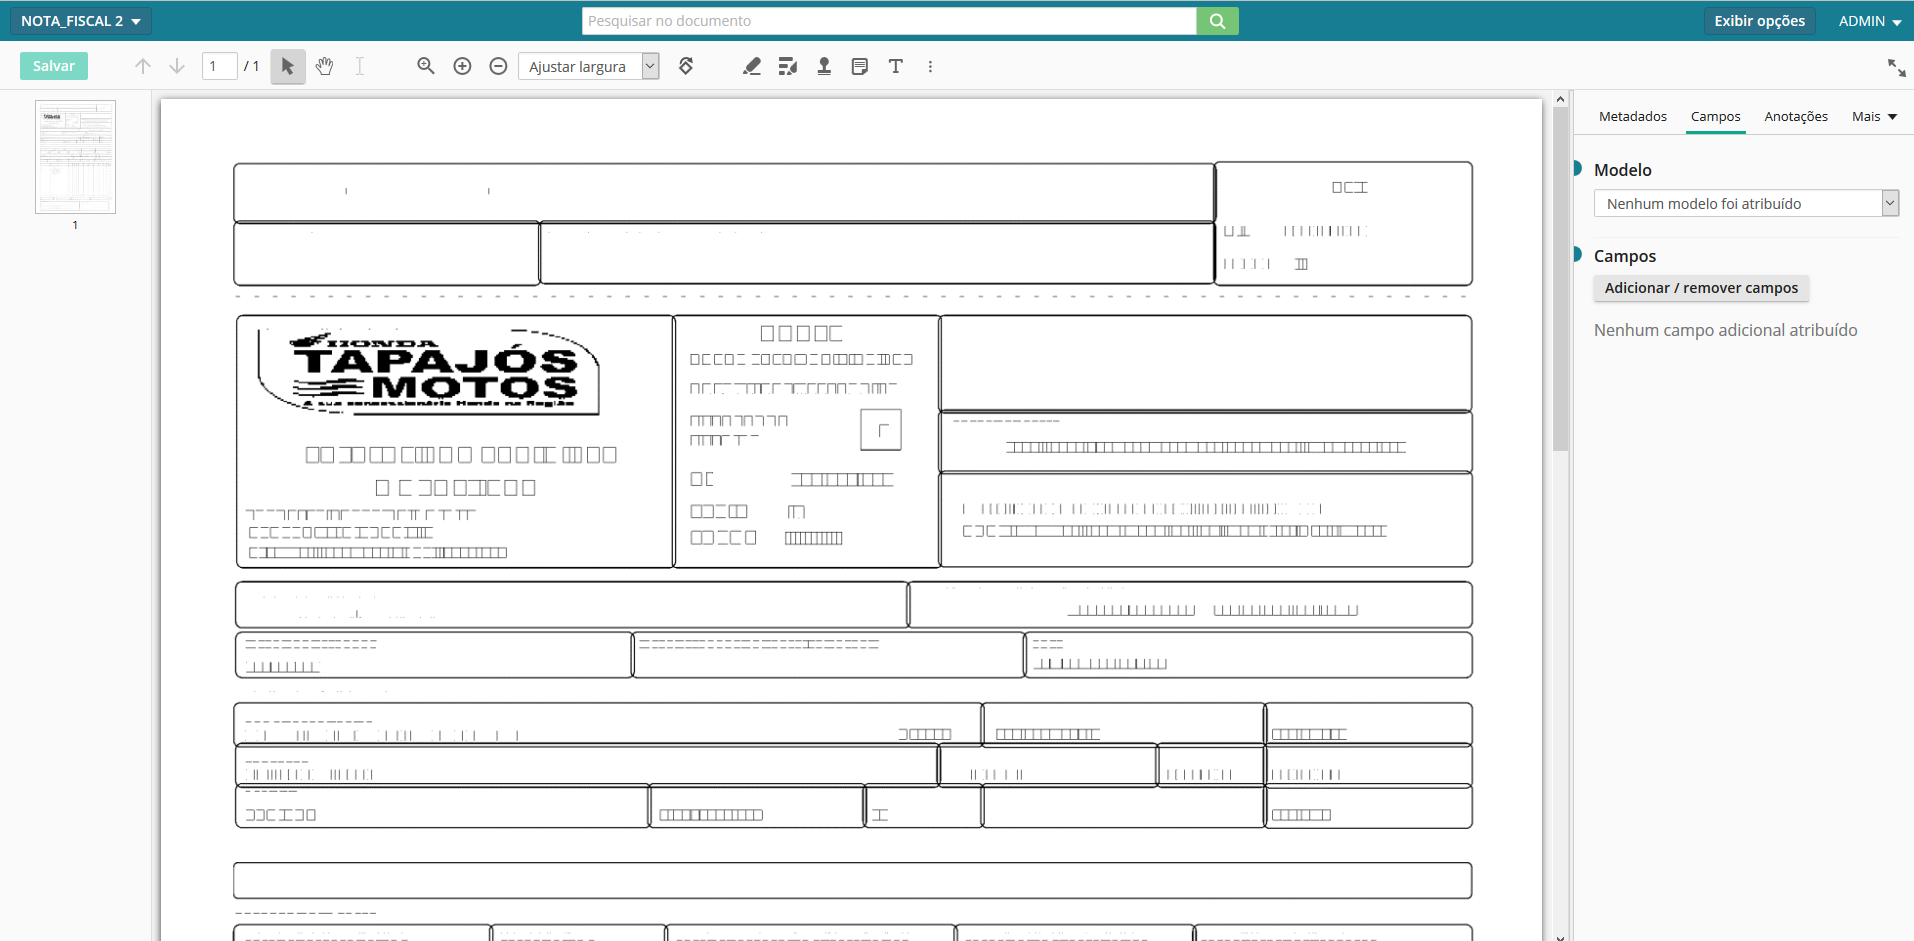Zoom out with the minus icon
Viewport: 1914px width, 941px height.
[498, 66]
